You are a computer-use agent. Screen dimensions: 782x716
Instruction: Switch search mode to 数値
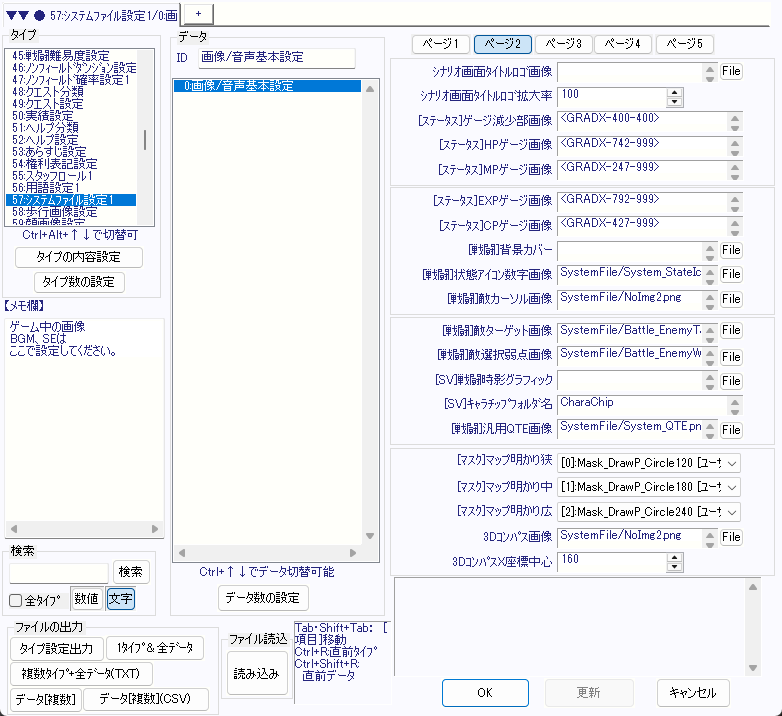86,599
